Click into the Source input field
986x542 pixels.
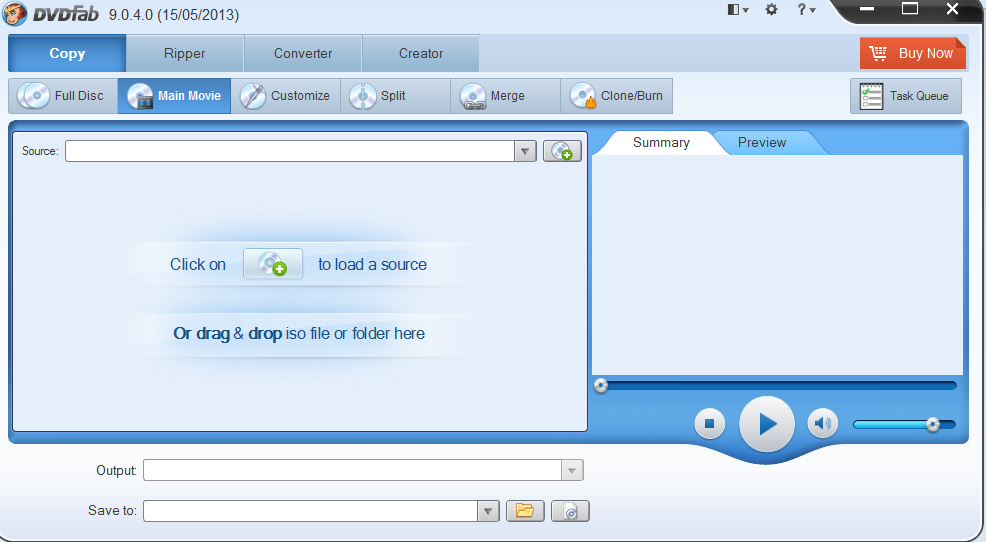click(x=290, y=151)
